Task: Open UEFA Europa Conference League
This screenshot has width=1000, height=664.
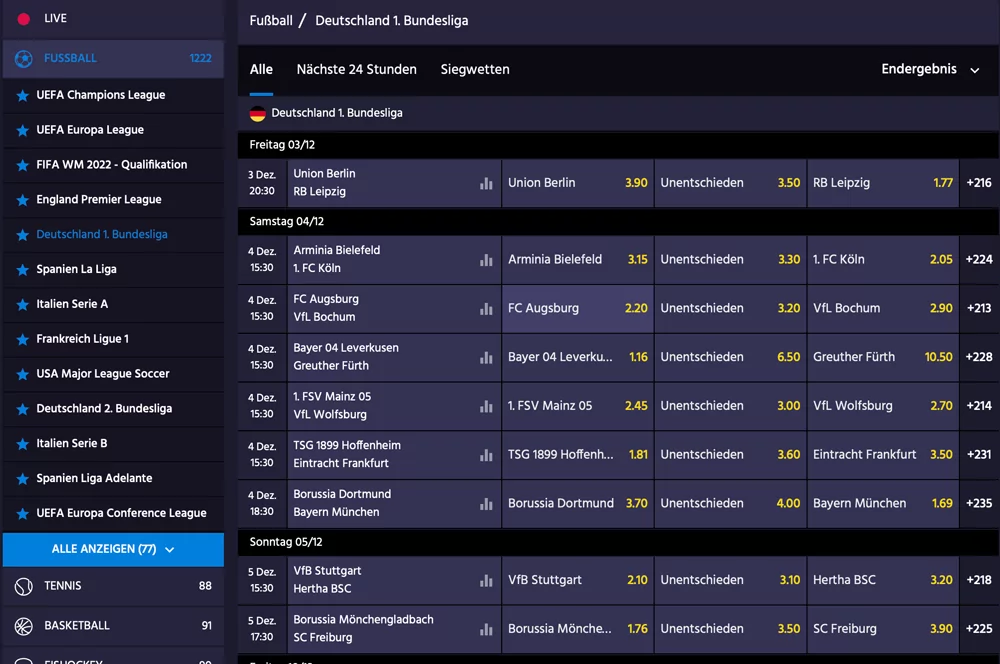Action: [x=113, y=513]
